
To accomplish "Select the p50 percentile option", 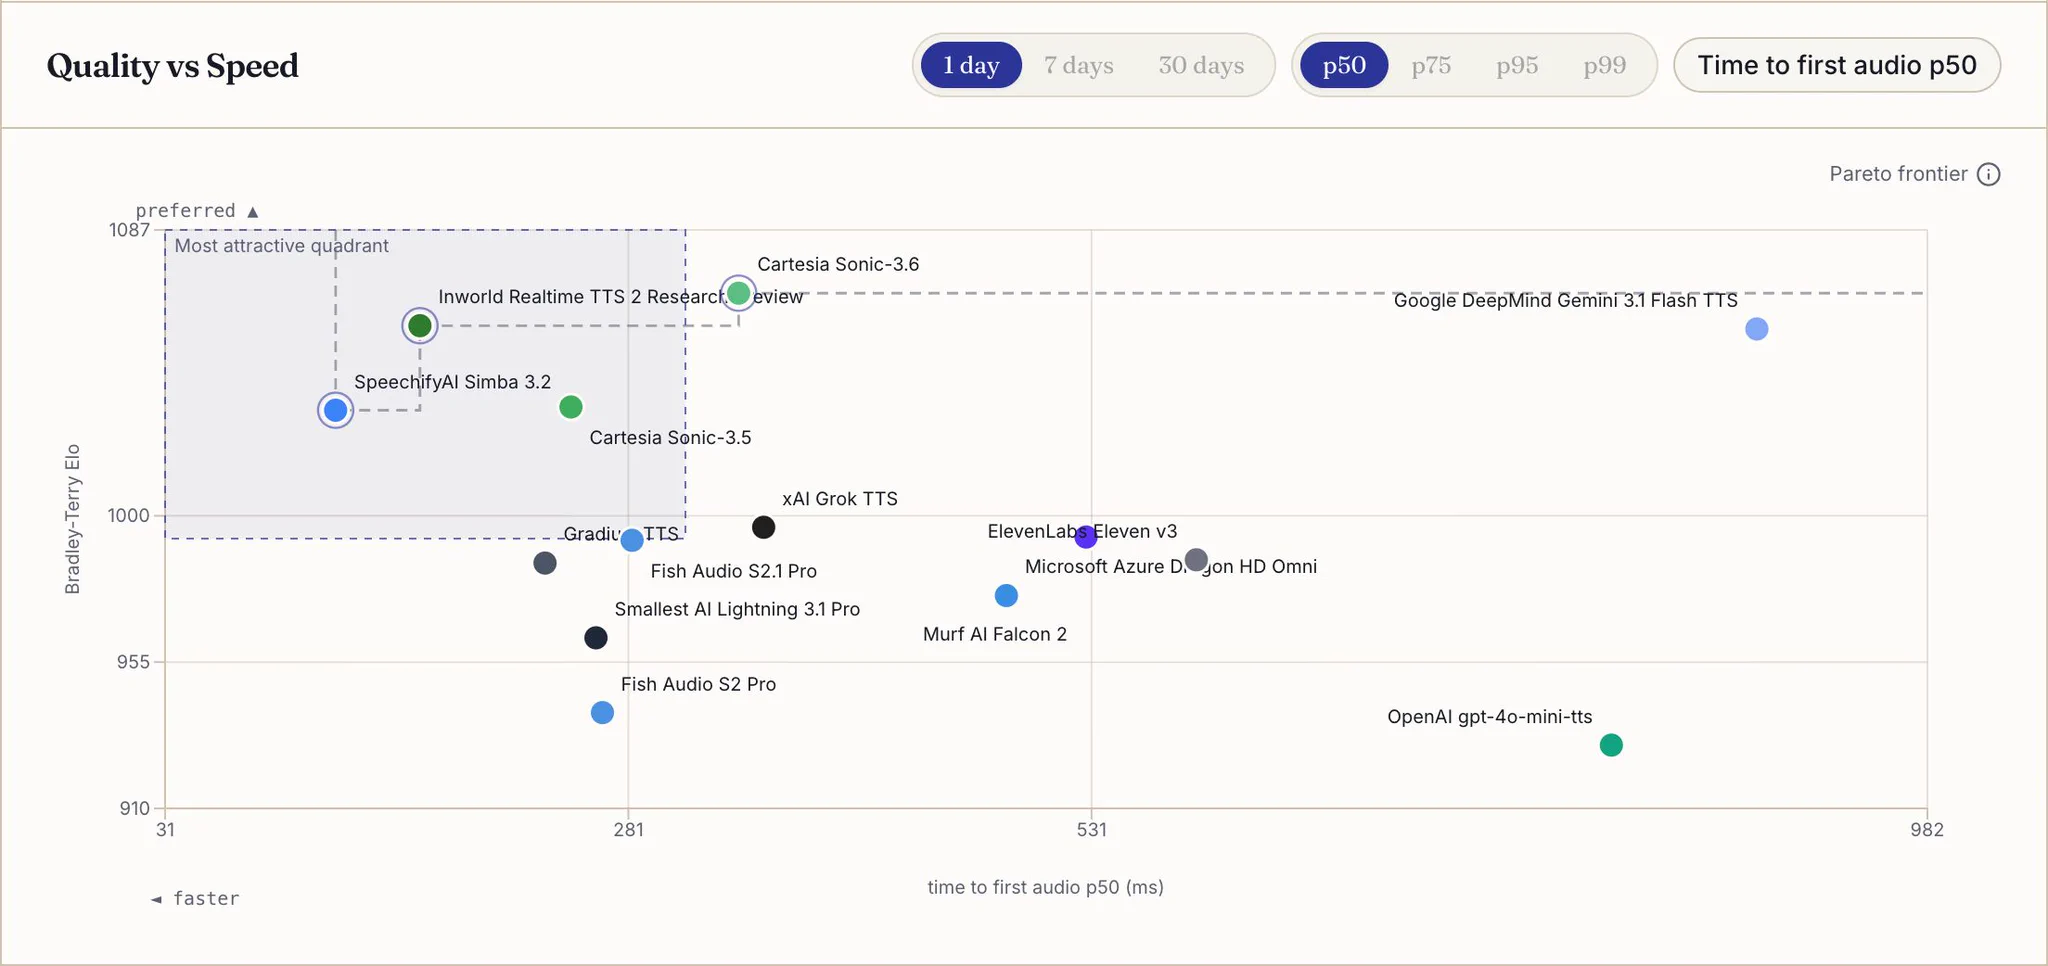I will coord(1344,65).
